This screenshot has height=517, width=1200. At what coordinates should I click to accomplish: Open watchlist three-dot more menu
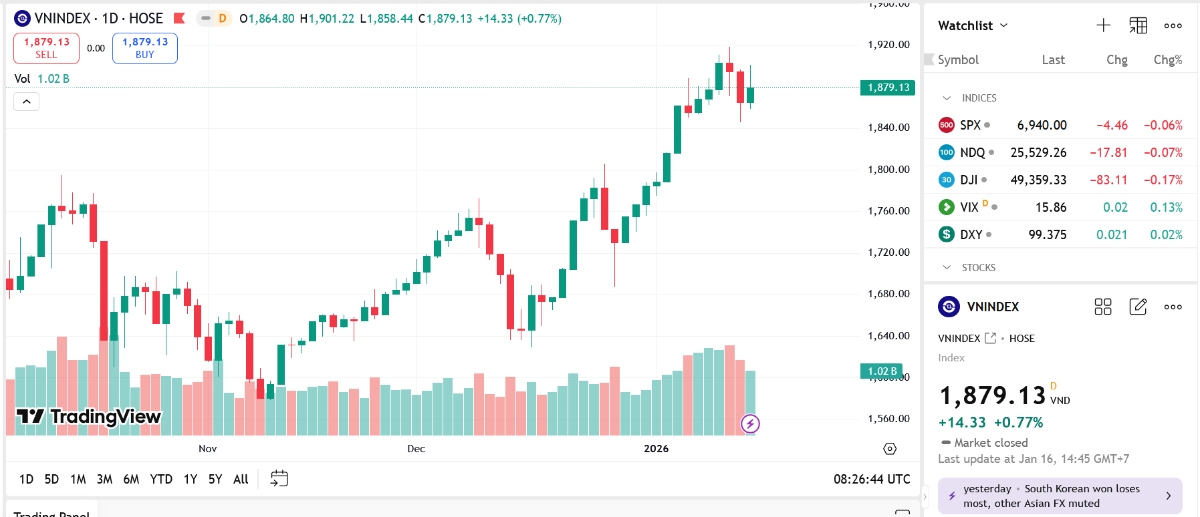(1173, 26)
